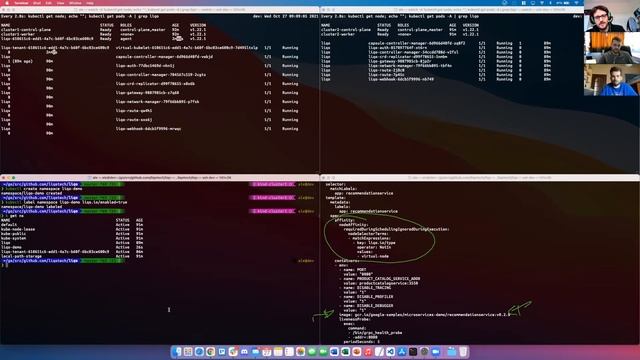Open the Zoom app in the Dock
The width and height of the screenshot is (640, 360).
[x=436, y=351]
